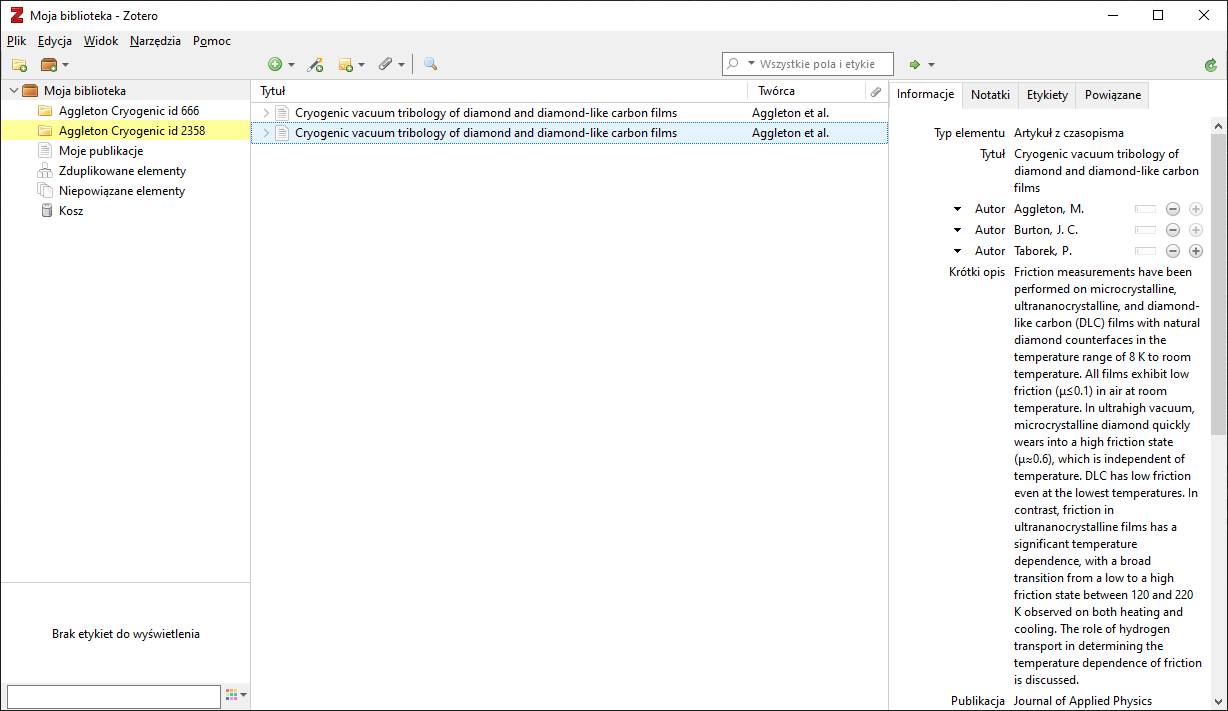Viewport: 1228px width, 711px height.
Task: Open the Pomoc menu
Action: pyautogui.click(x=212, y=41)
